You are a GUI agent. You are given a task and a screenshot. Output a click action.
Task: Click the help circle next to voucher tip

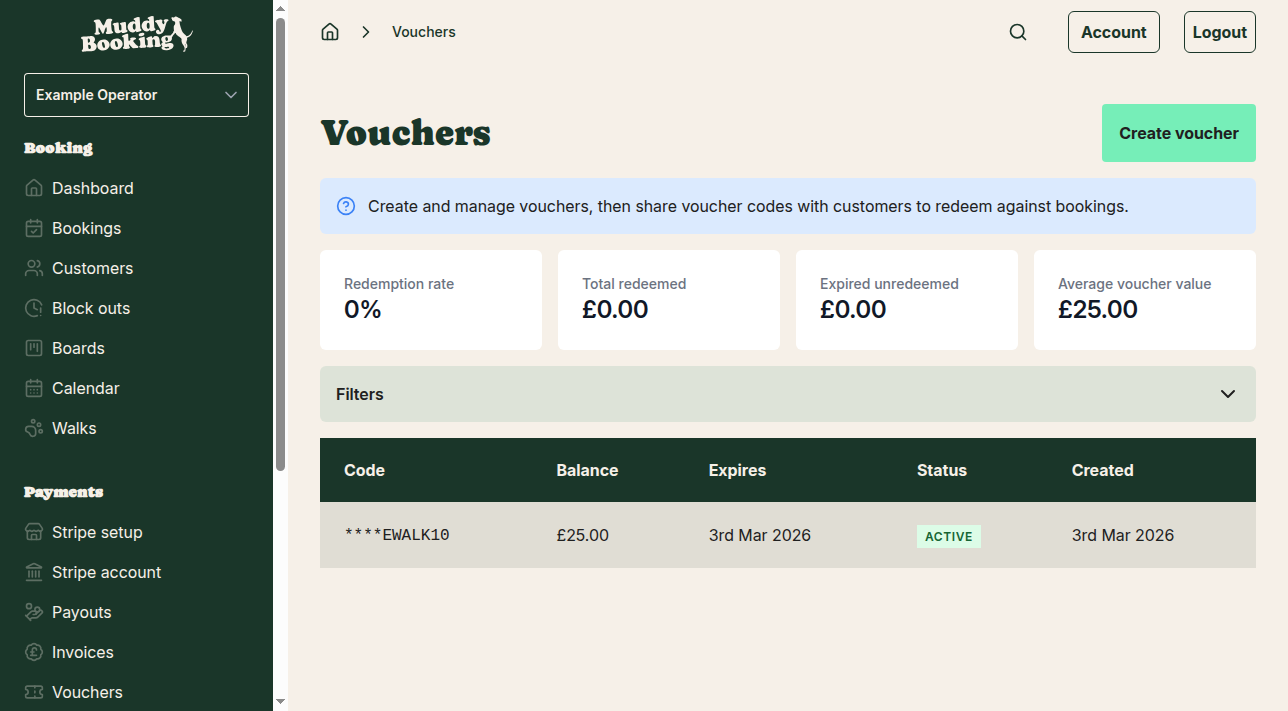[345, 205]
